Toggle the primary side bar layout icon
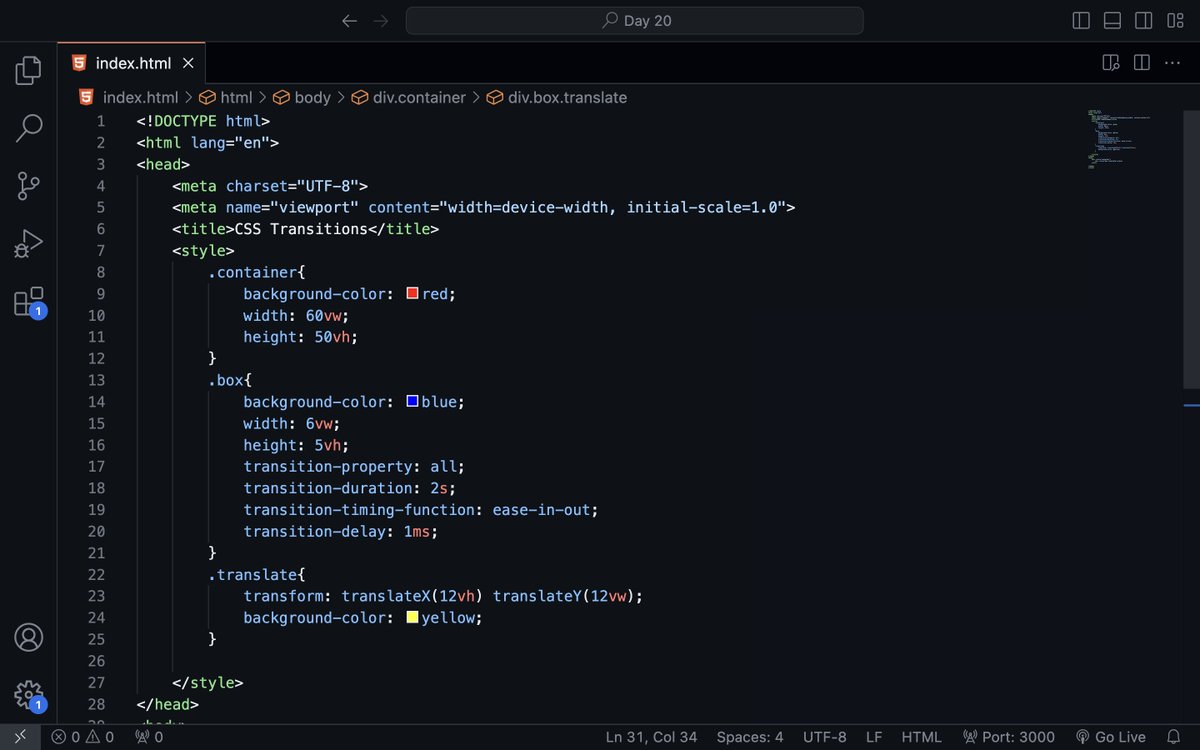Viewport: 1200px width, 750px height. click(x=1081, y=21)
